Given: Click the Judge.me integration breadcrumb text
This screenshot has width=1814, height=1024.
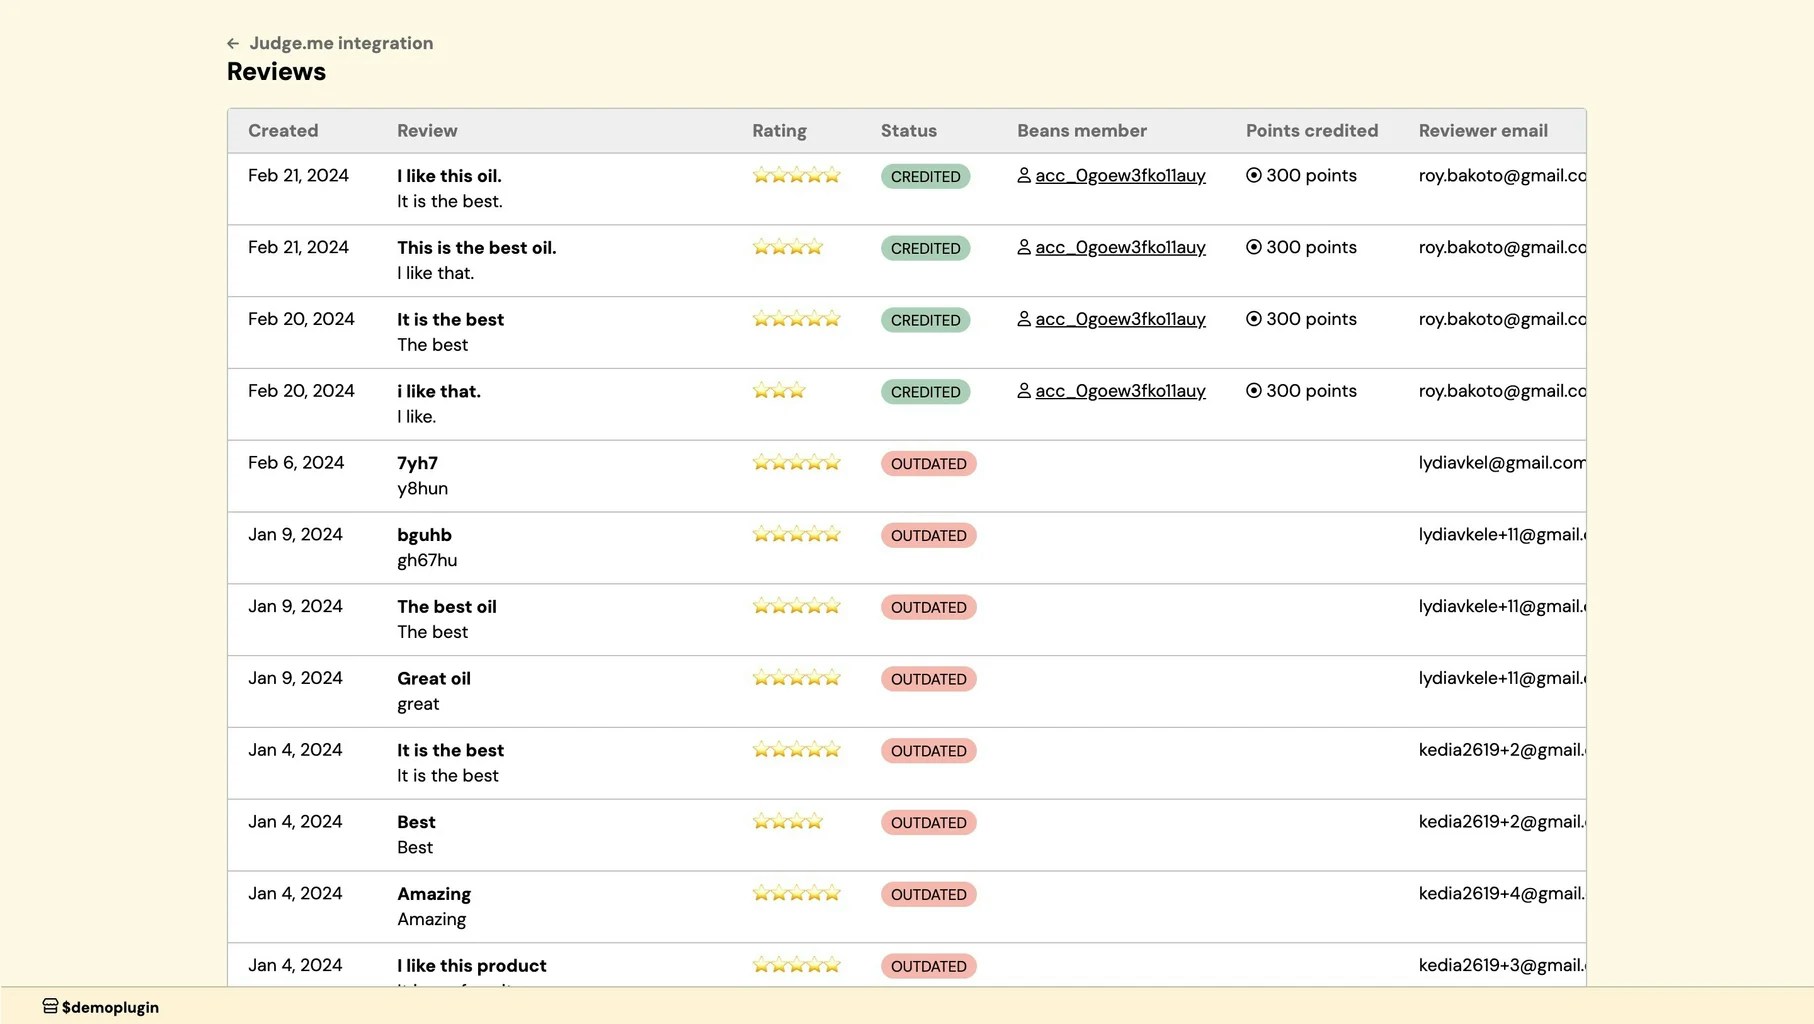Looking at the screenshot, I should [x=342, y=43].
